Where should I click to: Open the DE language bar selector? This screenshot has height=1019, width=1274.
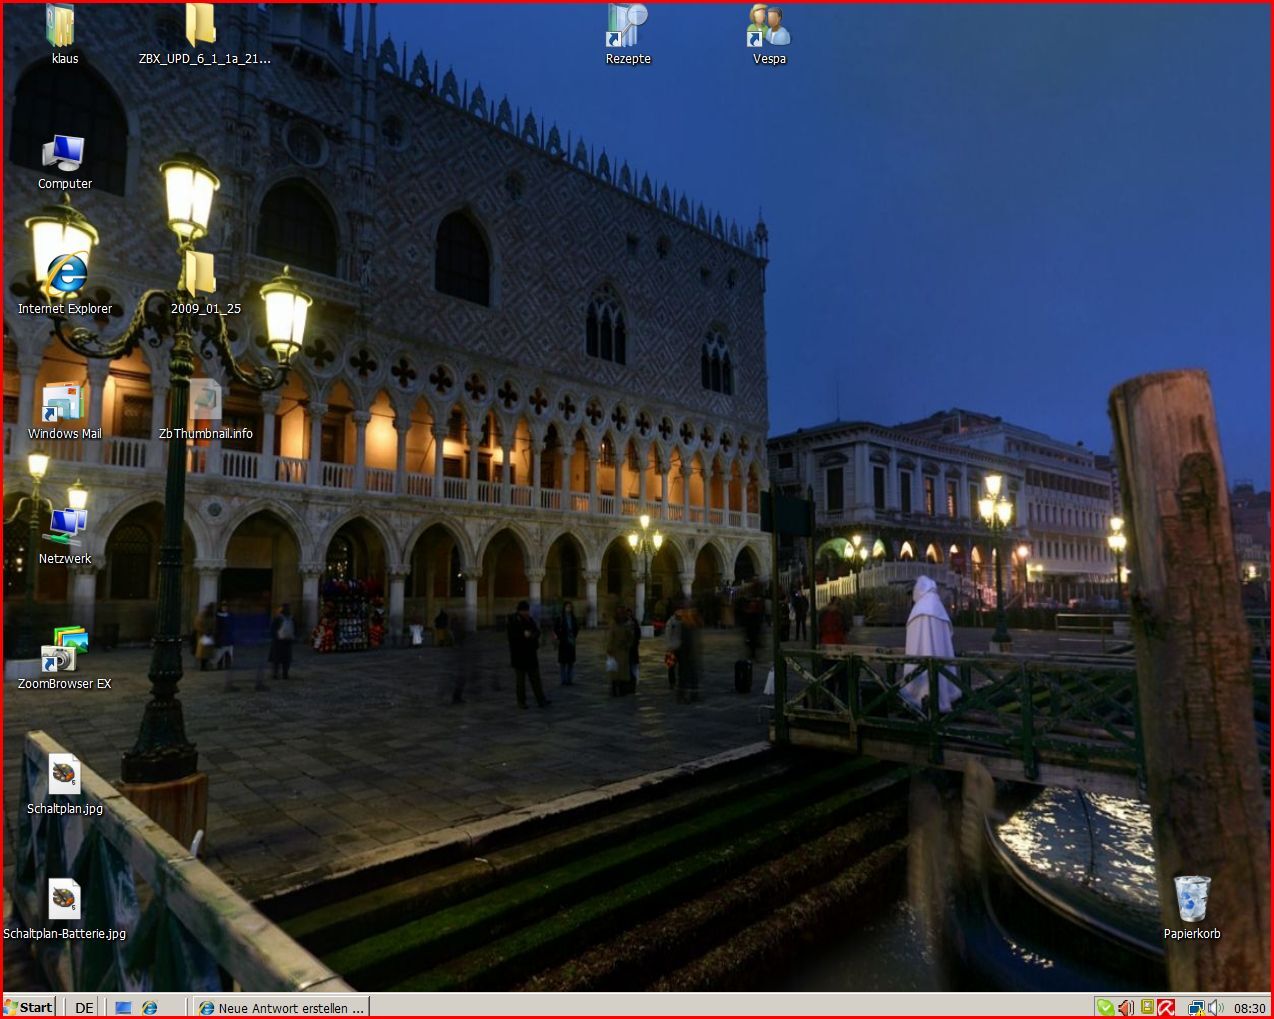pos(84,1007)
